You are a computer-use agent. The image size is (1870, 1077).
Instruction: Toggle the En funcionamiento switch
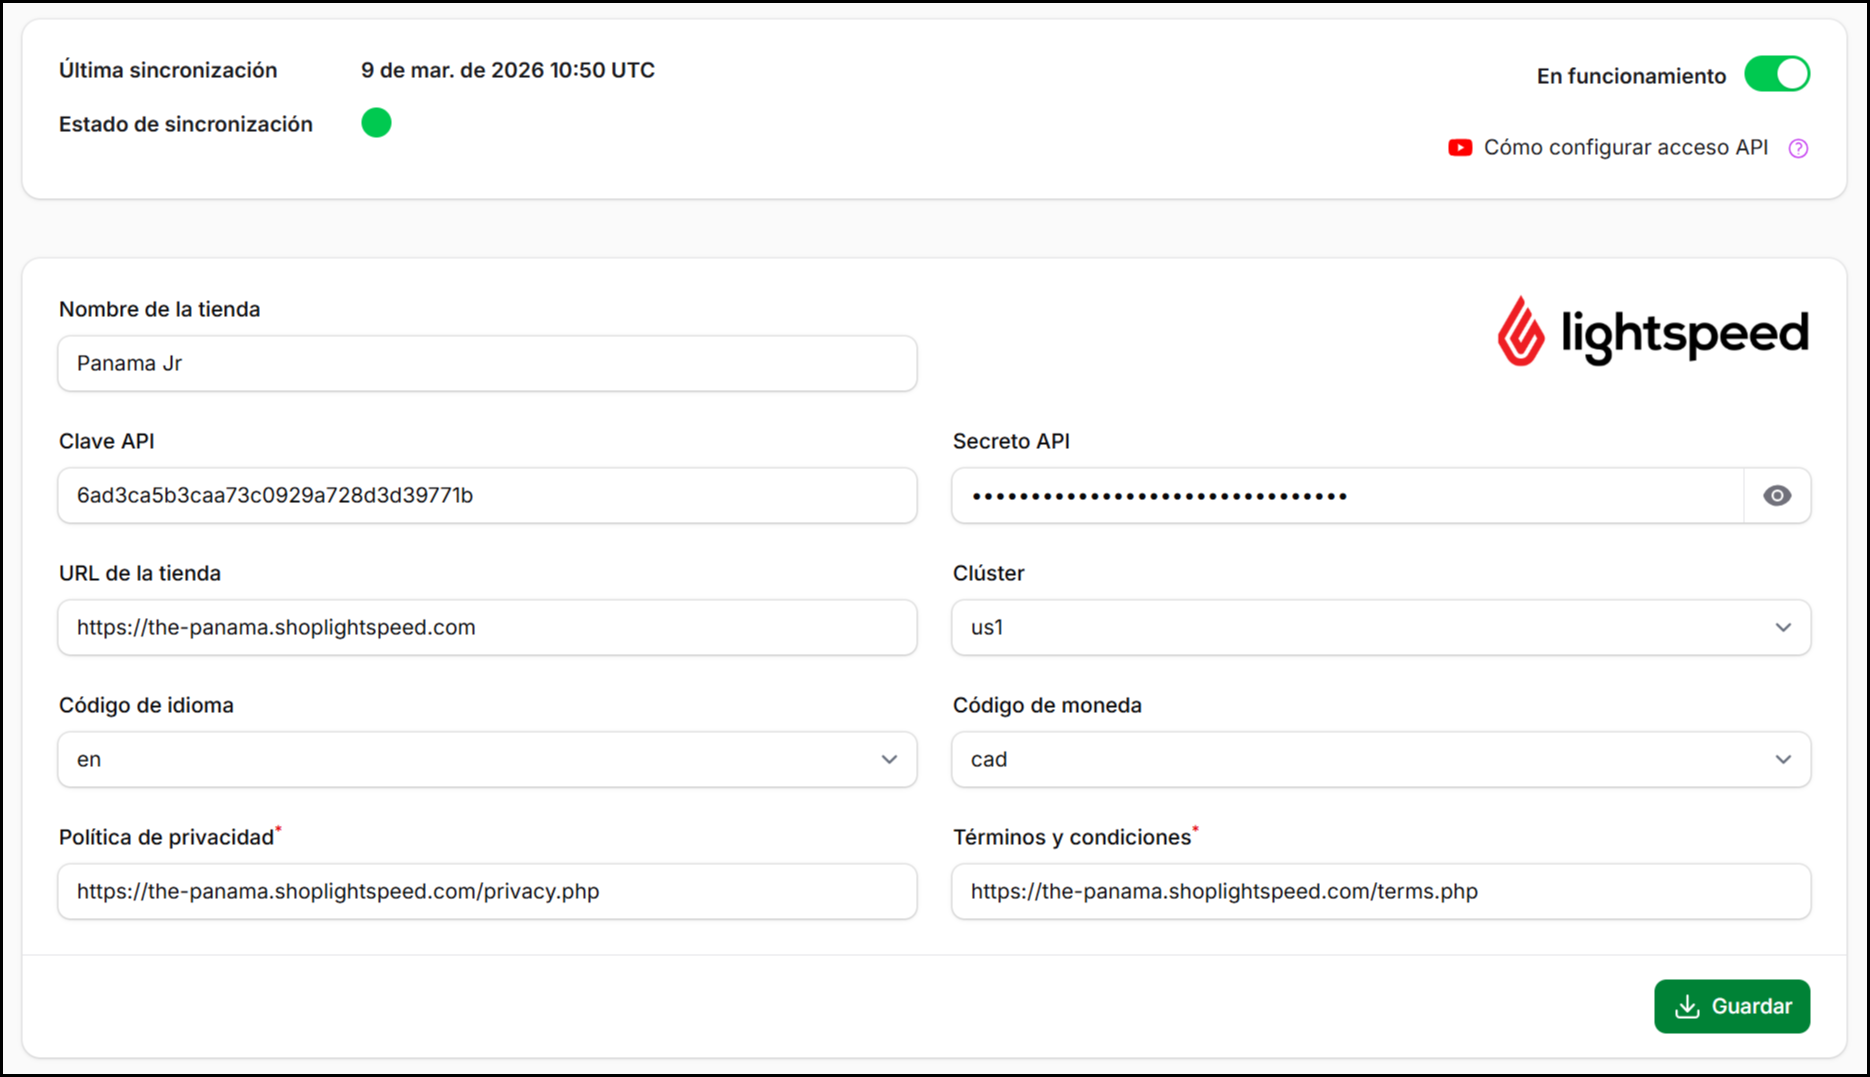pyautogui.click(x=1776, y=75)
